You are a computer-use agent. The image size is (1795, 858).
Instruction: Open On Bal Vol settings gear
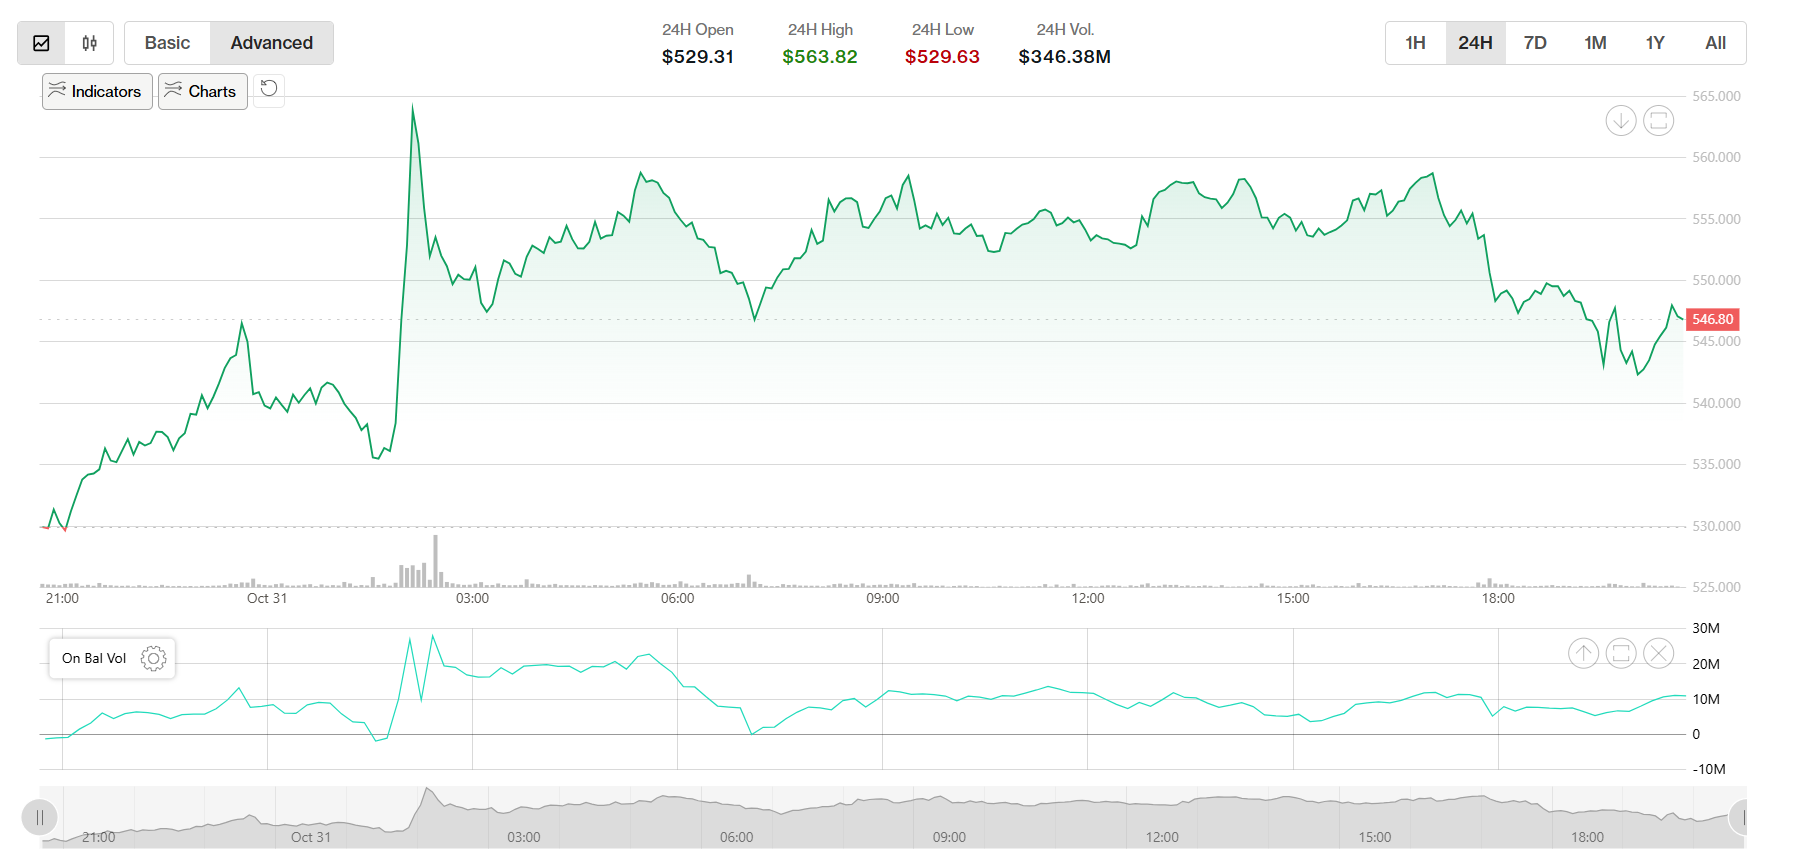coord(153,658)
